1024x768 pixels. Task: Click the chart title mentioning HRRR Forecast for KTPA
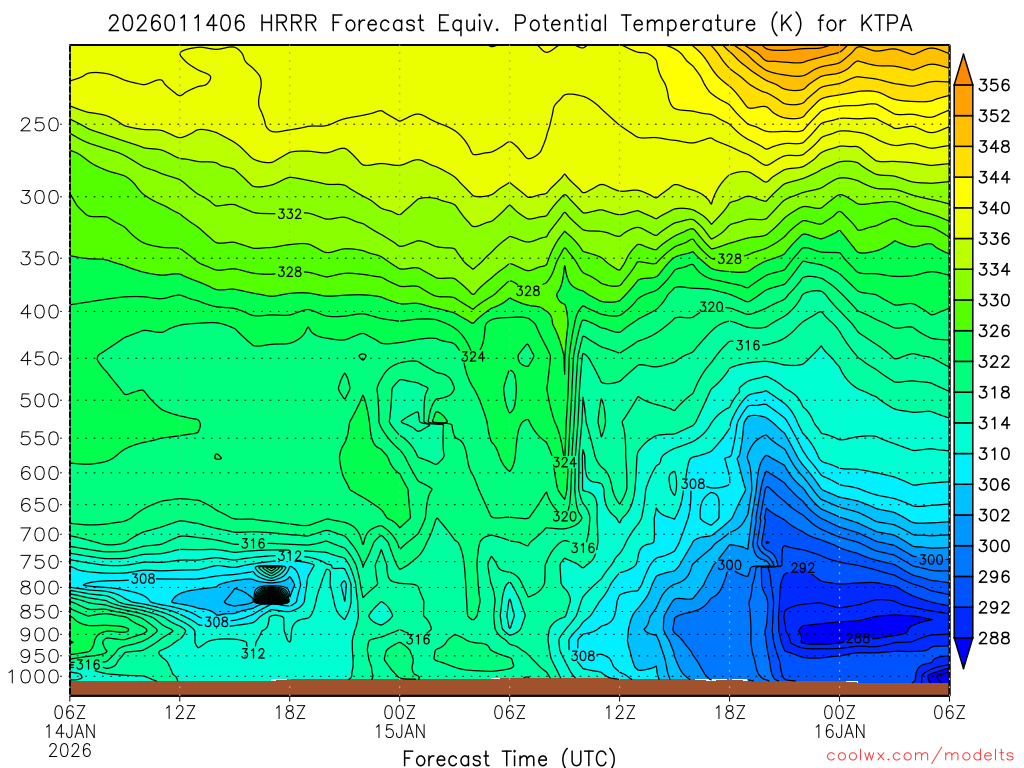[x=509, y=24]
